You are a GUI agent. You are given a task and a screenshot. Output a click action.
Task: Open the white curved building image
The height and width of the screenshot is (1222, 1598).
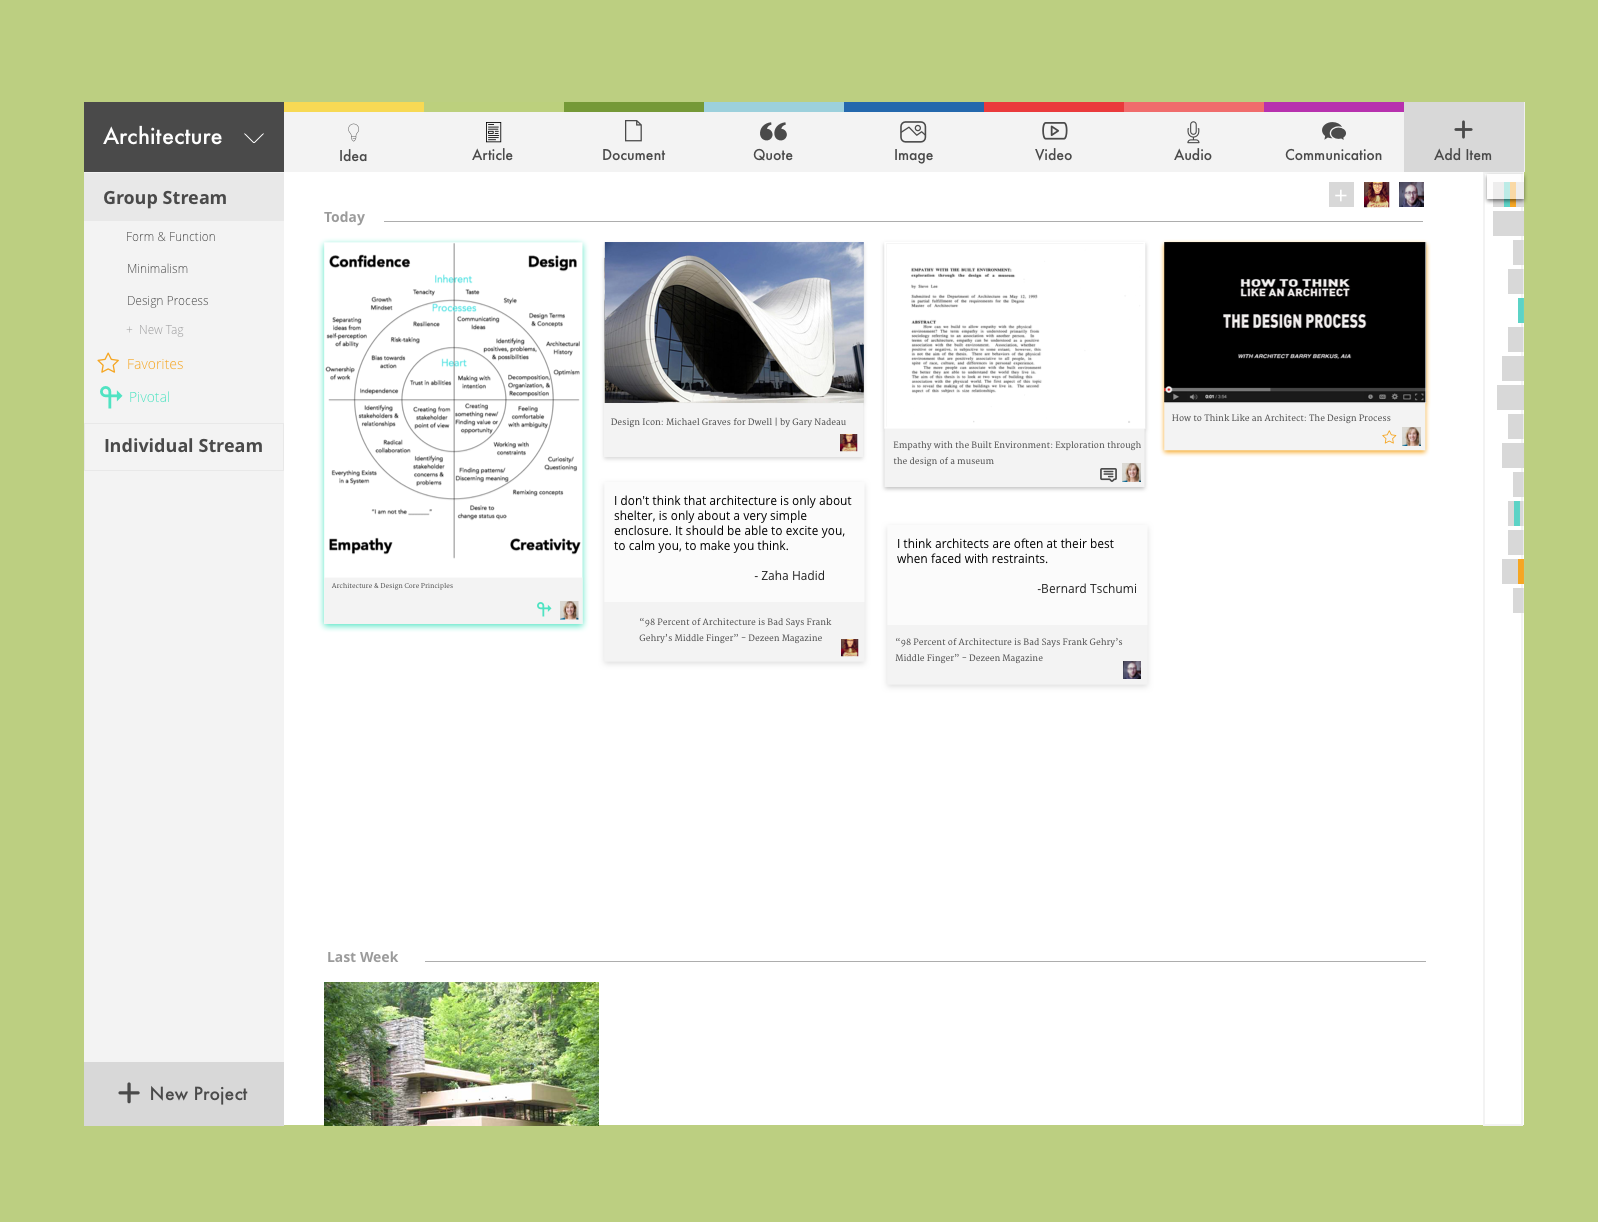[734, 322]
